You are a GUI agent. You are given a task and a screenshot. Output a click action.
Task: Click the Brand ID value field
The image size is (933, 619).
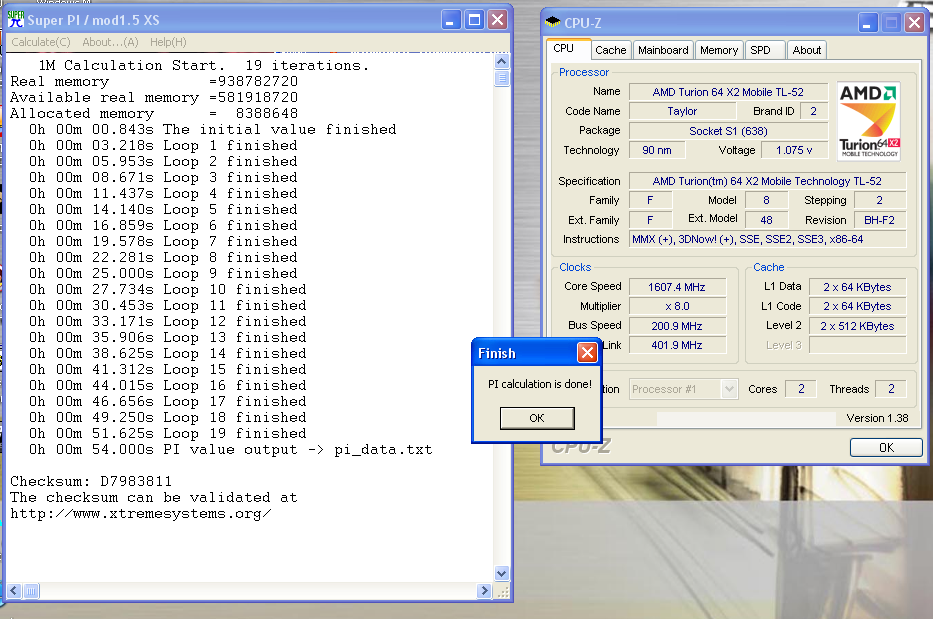[x=813, y=111]
